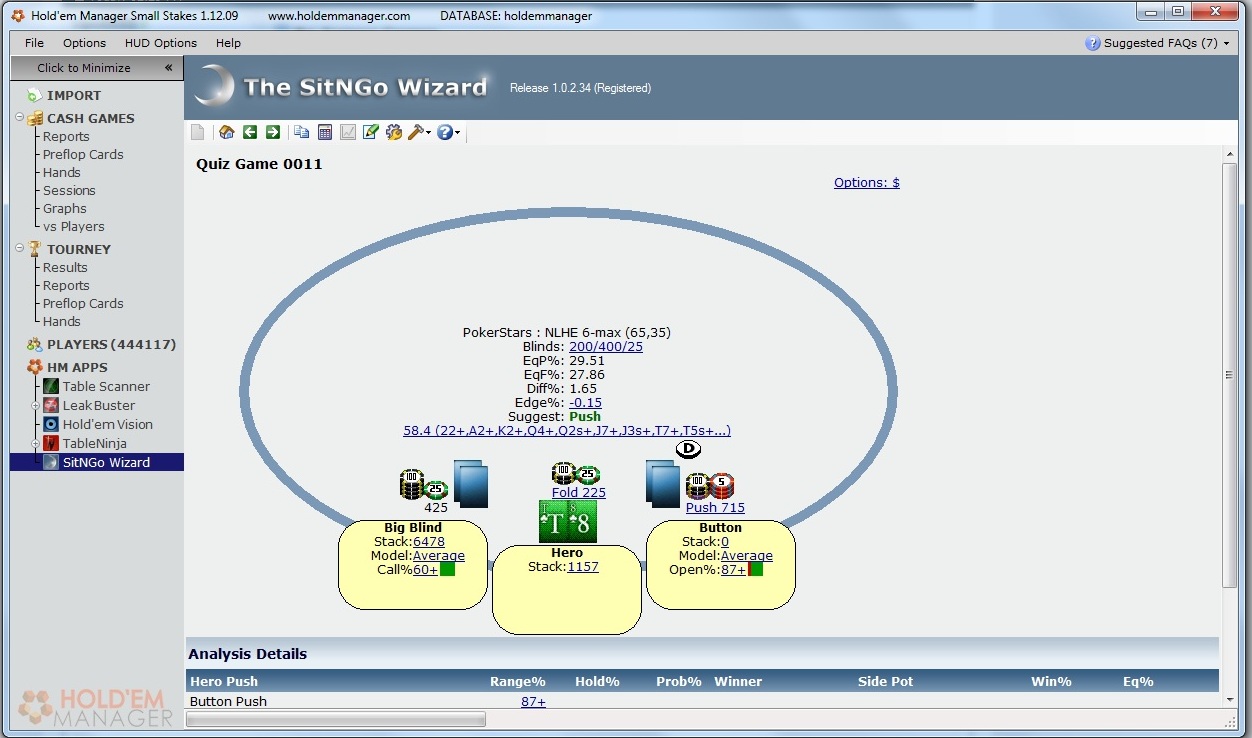The width and height of the screenshot is (1252, 738).
Task: Click Big Blind Call% 60+ link
Action: (x=426, y=570)
